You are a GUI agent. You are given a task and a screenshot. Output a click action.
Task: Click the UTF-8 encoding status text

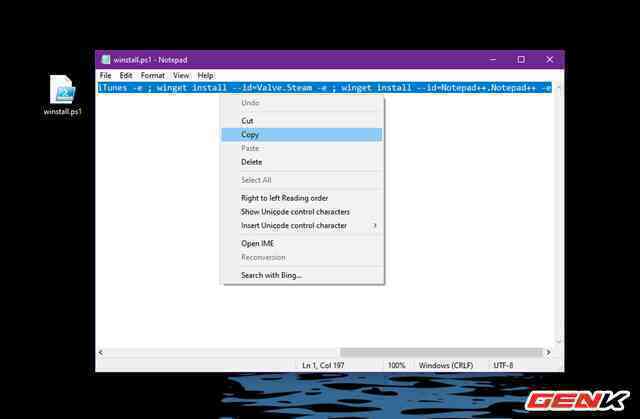point(503,366)
